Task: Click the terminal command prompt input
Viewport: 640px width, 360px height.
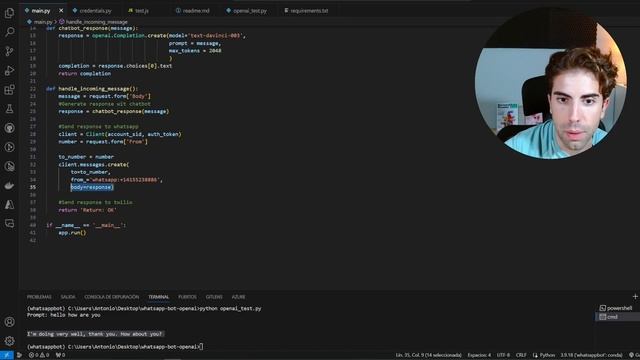Action: [202, 347]
